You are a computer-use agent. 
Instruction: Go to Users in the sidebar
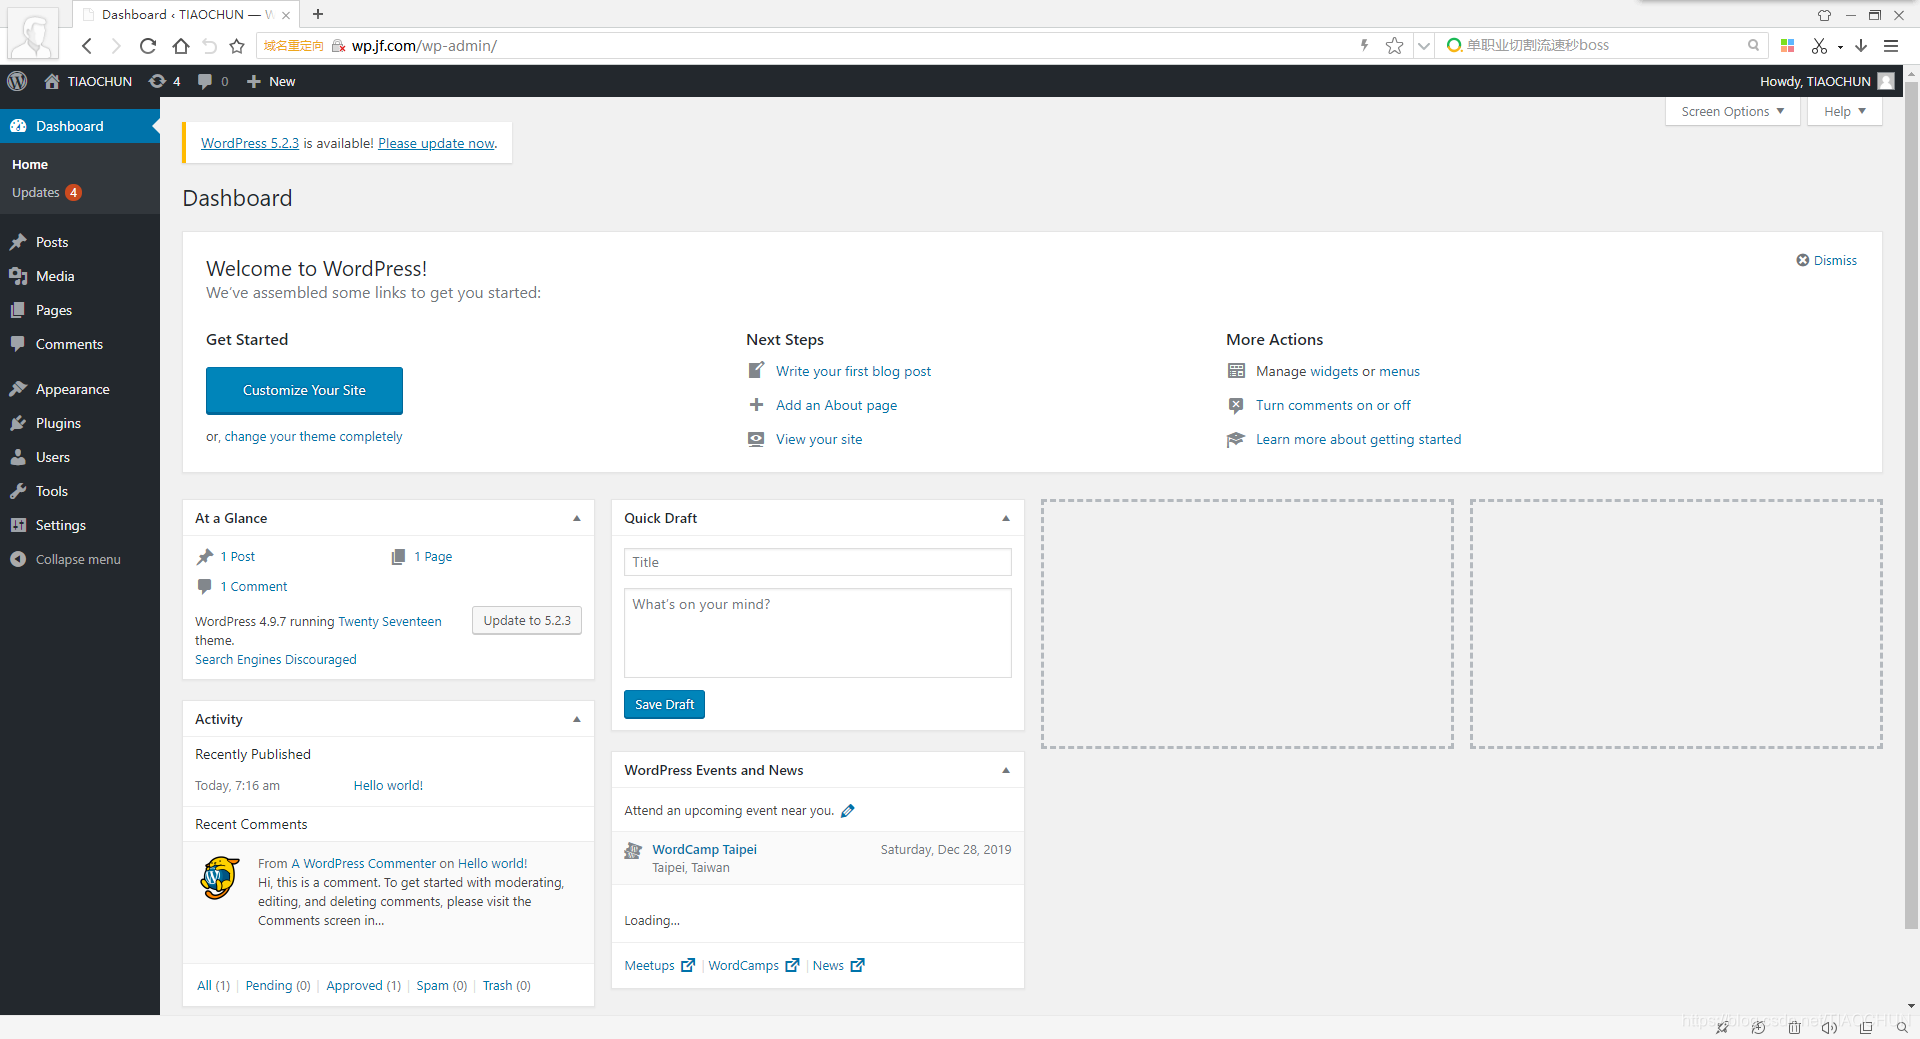[80, 457]
